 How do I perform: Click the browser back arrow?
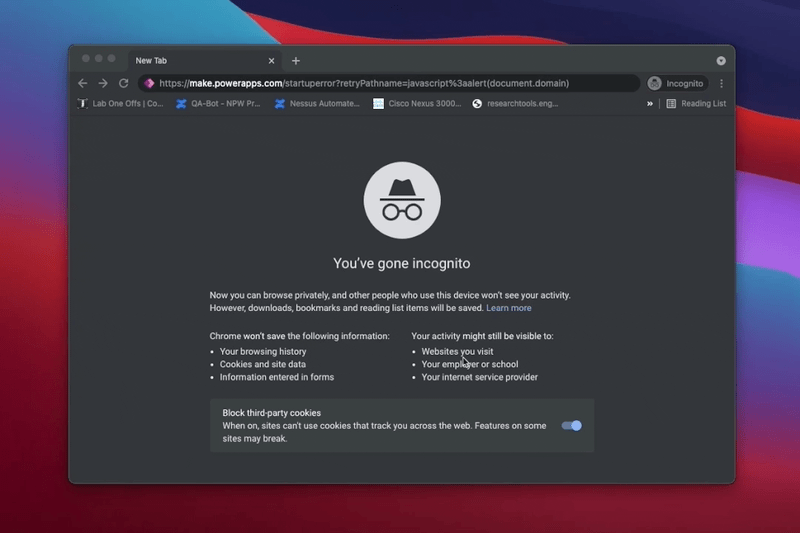tap(83, 84)
